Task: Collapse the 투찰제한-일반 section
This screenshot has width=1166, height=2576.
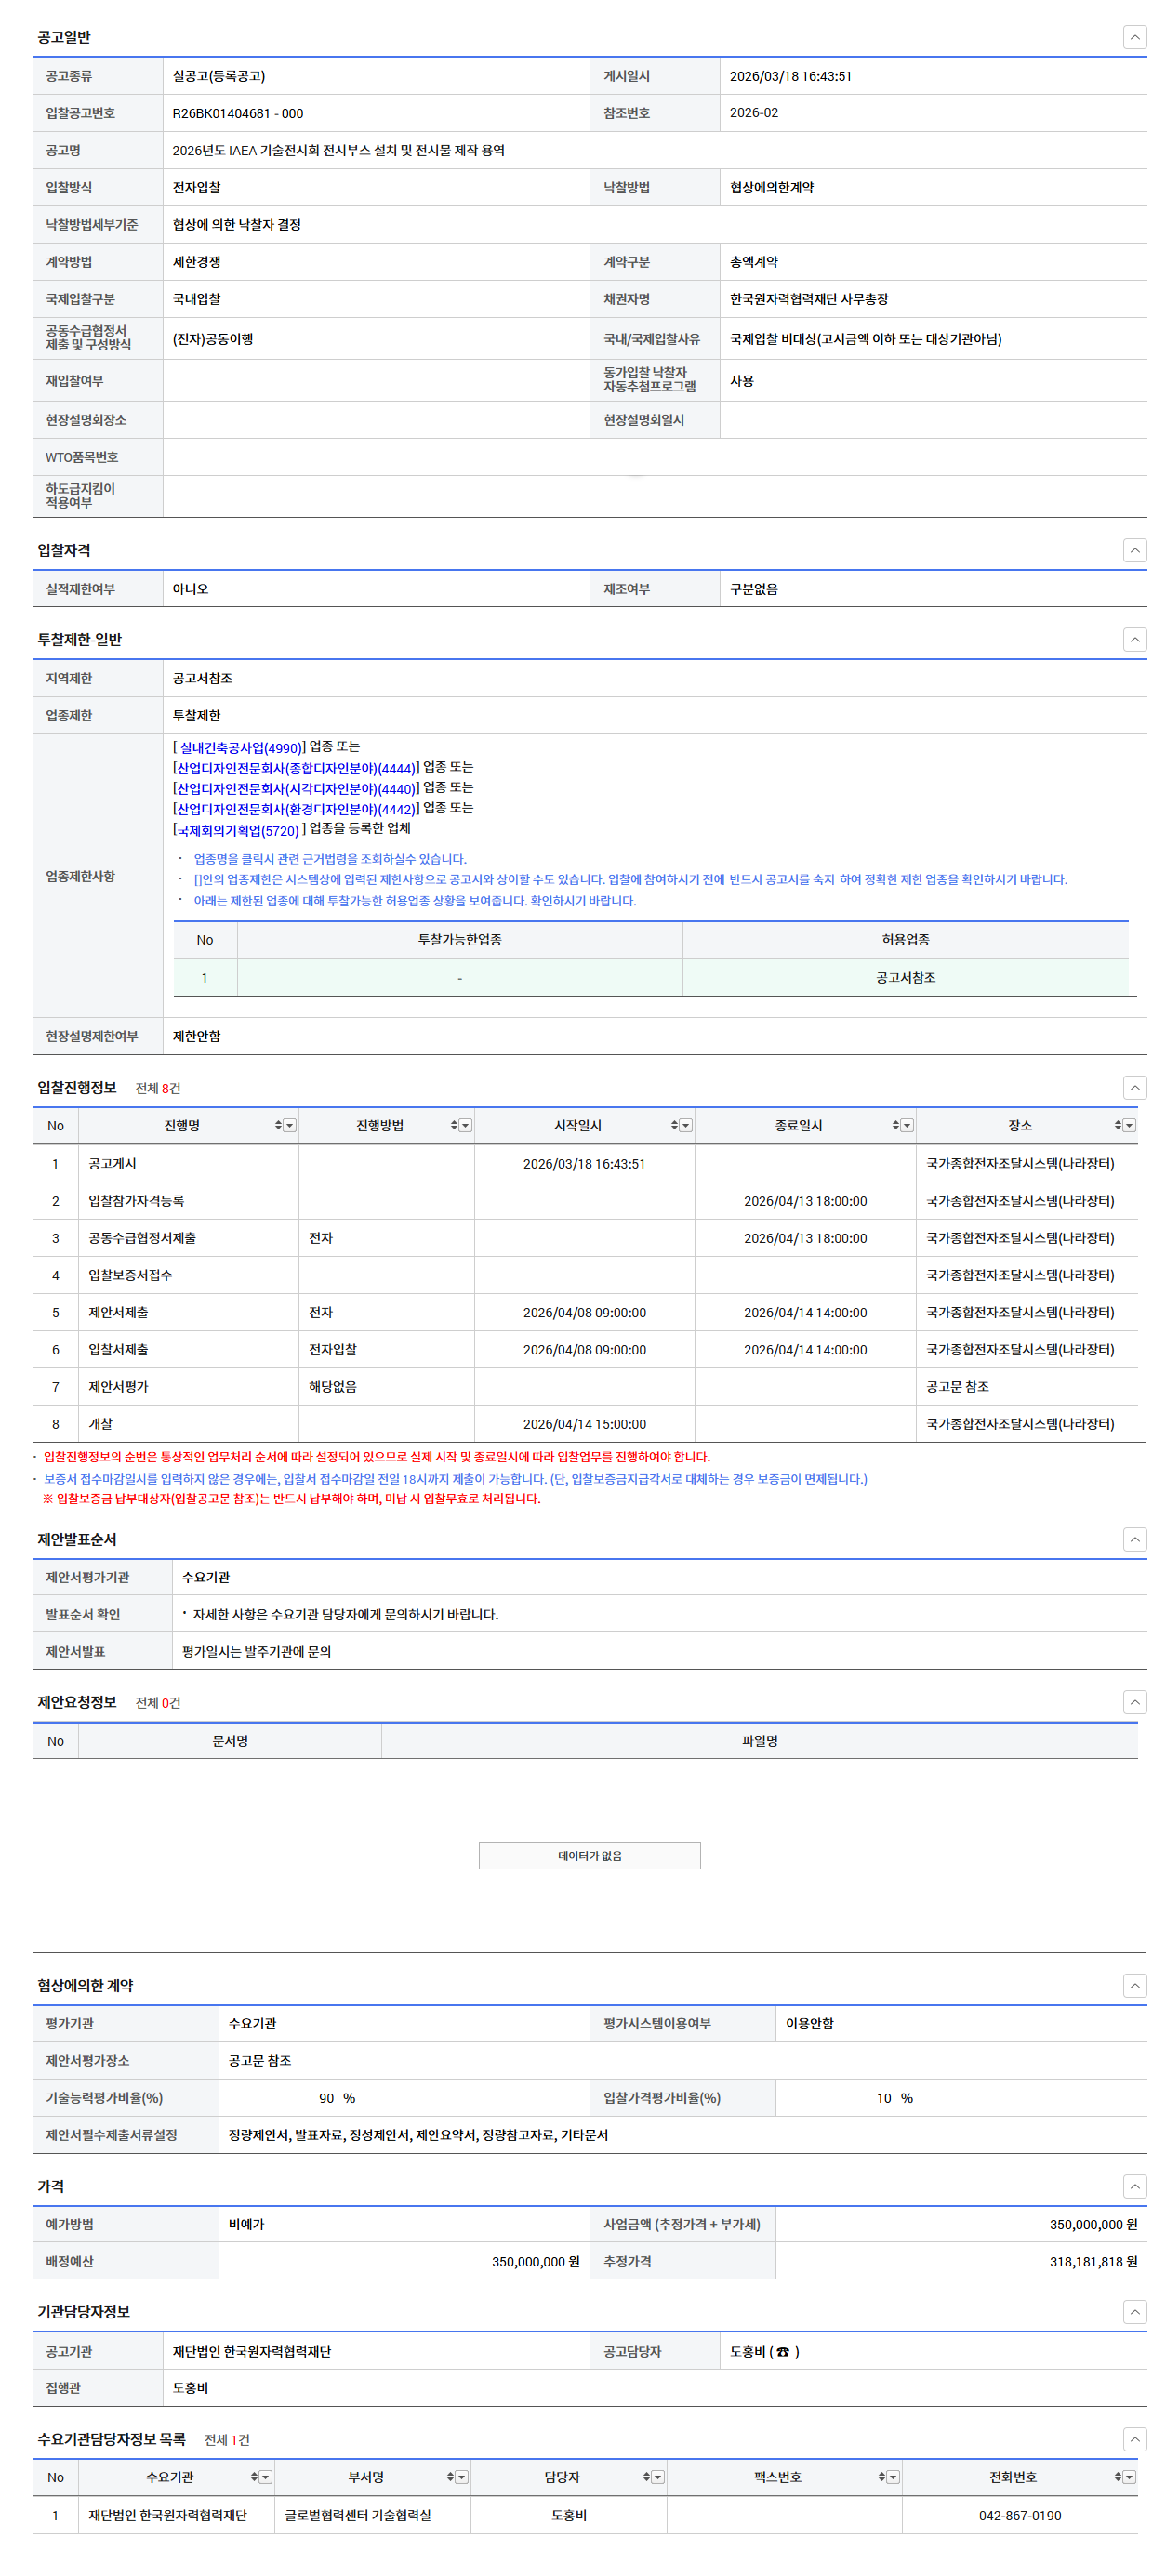Action: click(1134, 639)
